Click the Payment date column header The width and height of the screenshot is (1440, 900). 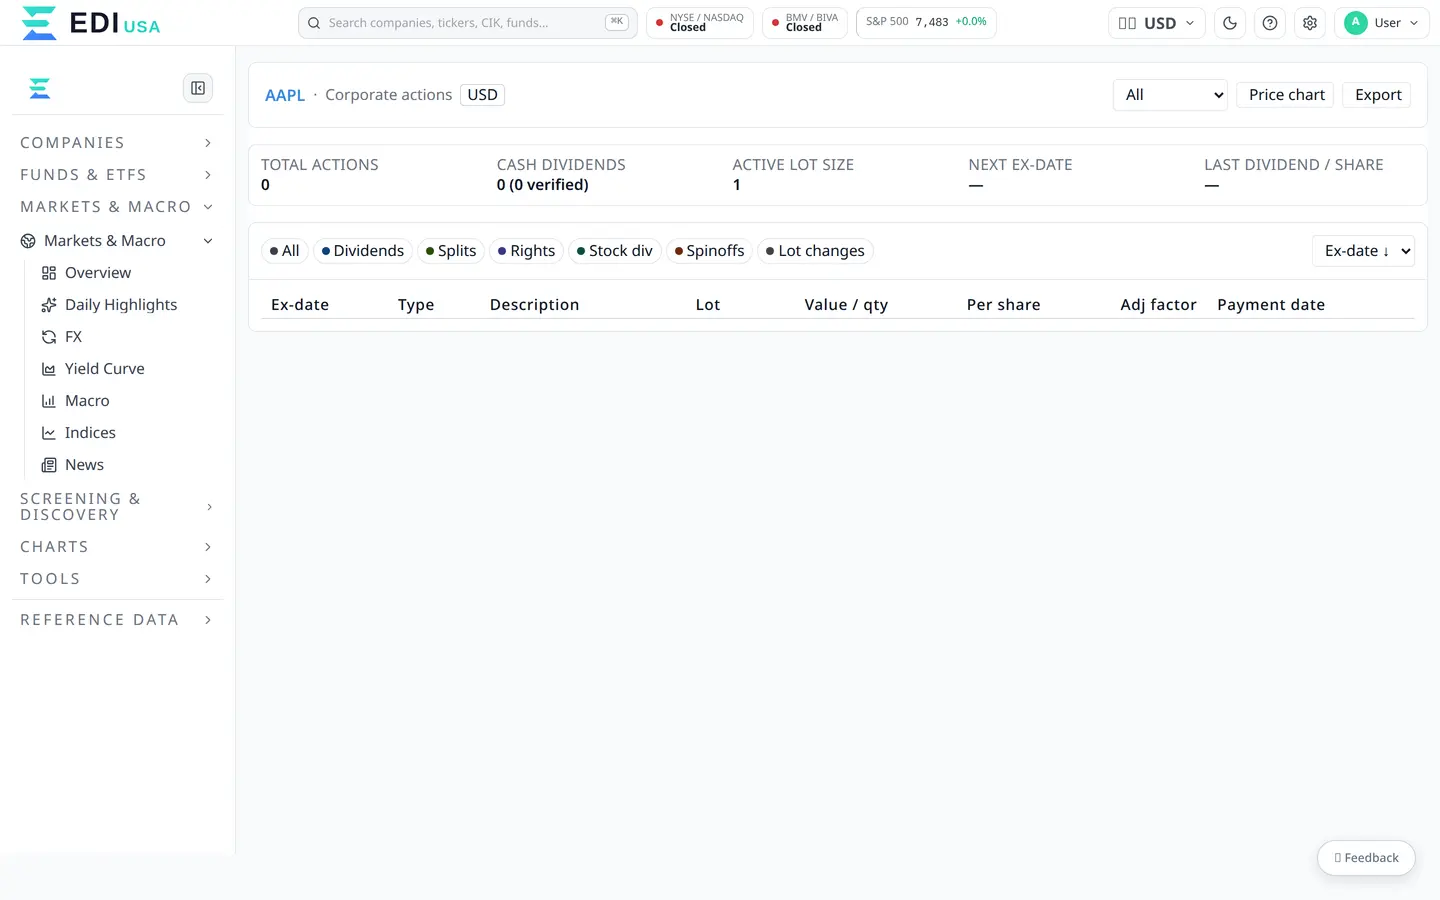[x=1271, y=305]
